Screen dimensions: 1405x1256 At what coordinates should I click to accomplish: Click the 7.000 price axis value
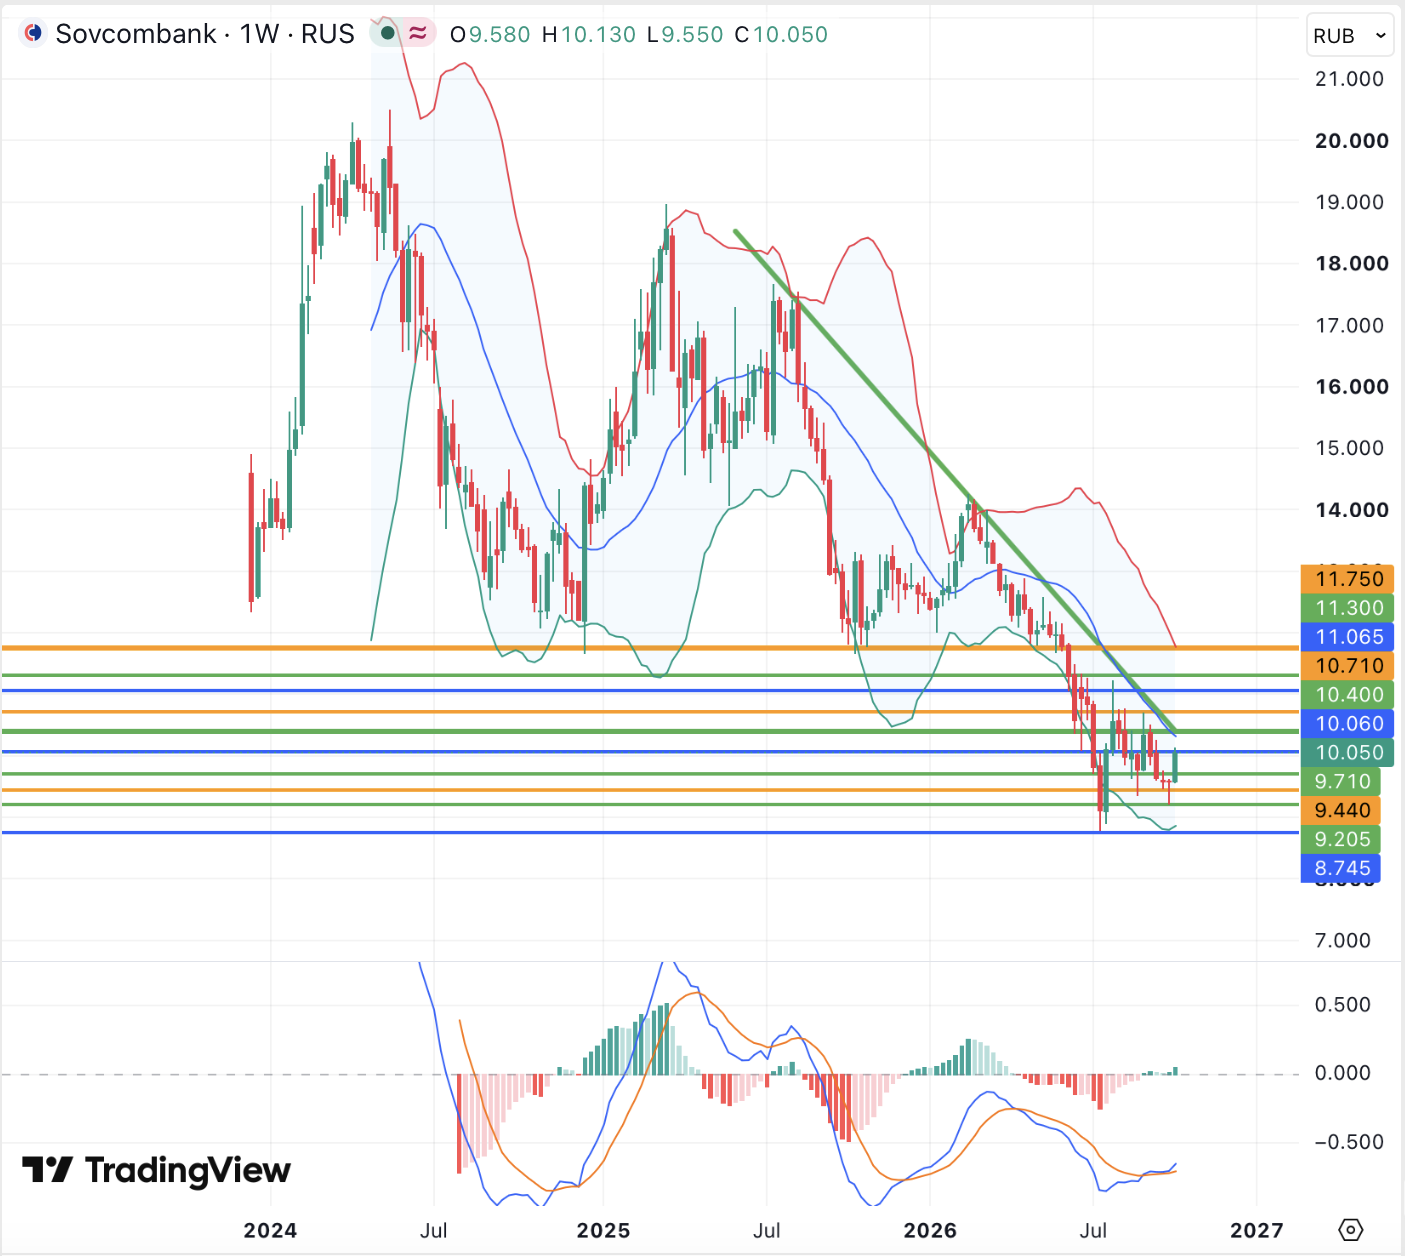[x=1343, y=940]
